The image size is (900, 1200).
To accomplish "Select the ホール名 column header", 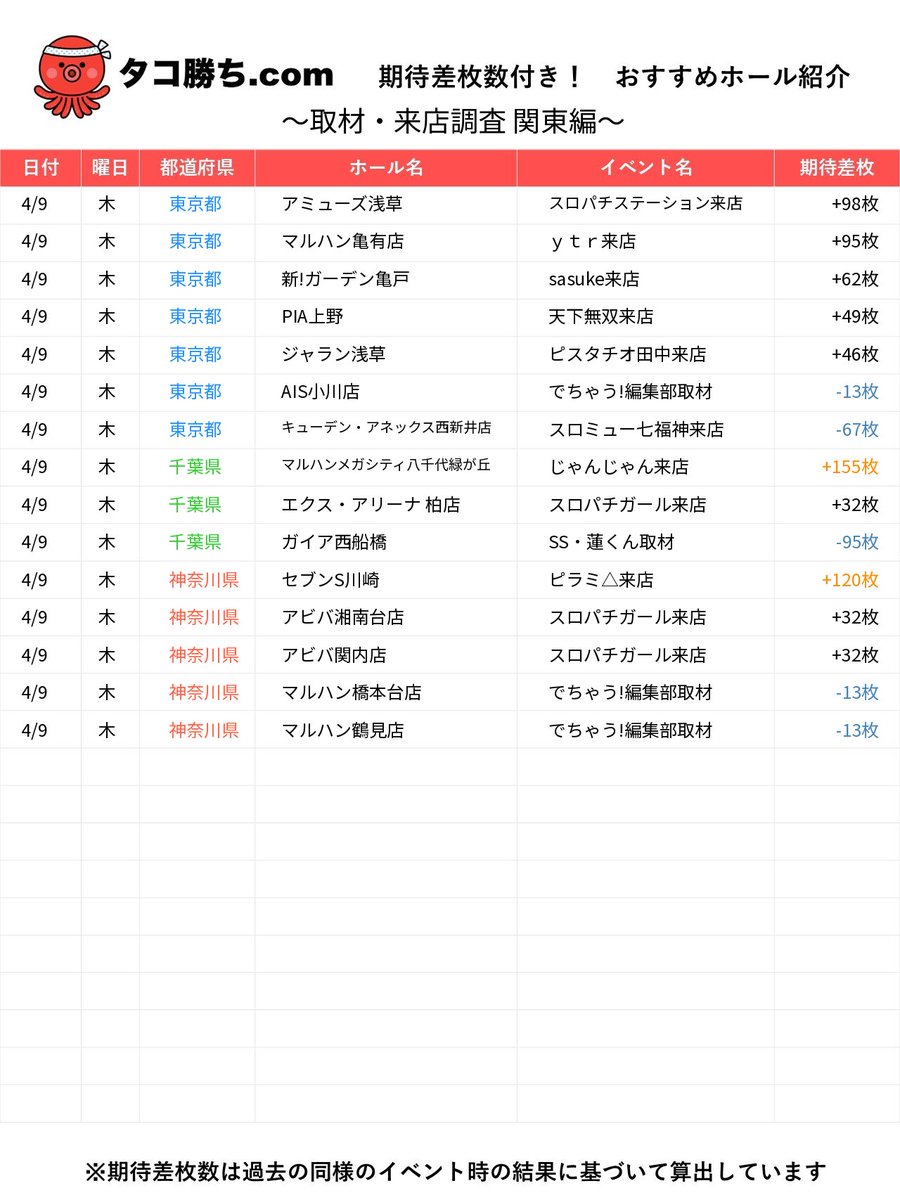I will pyautogui.click(x=386, y=168).
